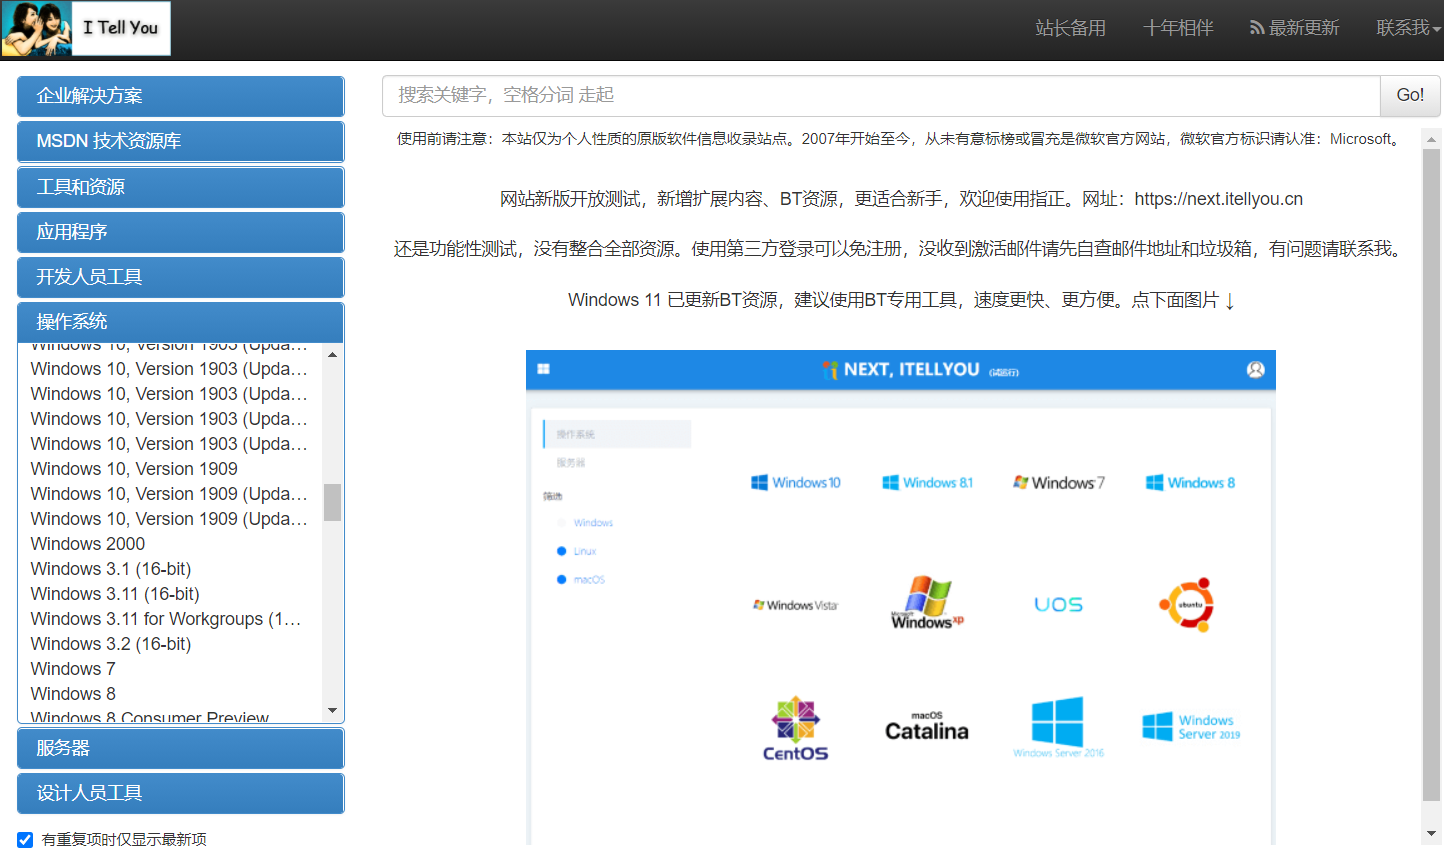The image size is (1444, 857).
Task: Click the main page scroll-up arrow
Action: [x=1431, y=139]
